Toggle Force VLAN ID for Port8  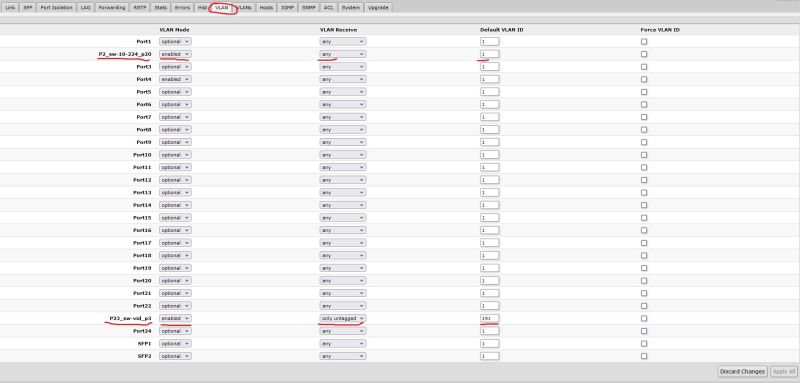[x=644, y=130]
